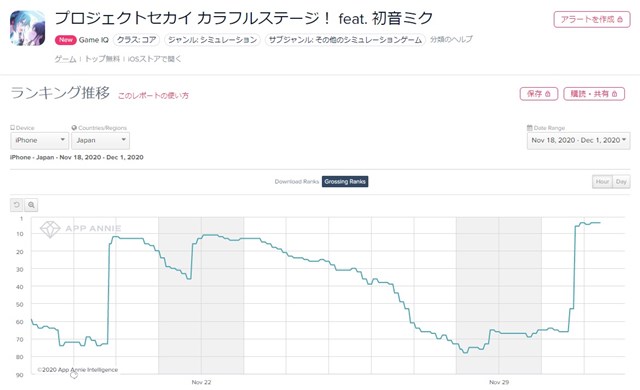This screenshot has height=390, width=640.
Task: Click the App Annie diamond watermark logo
Action: [50, 229]
